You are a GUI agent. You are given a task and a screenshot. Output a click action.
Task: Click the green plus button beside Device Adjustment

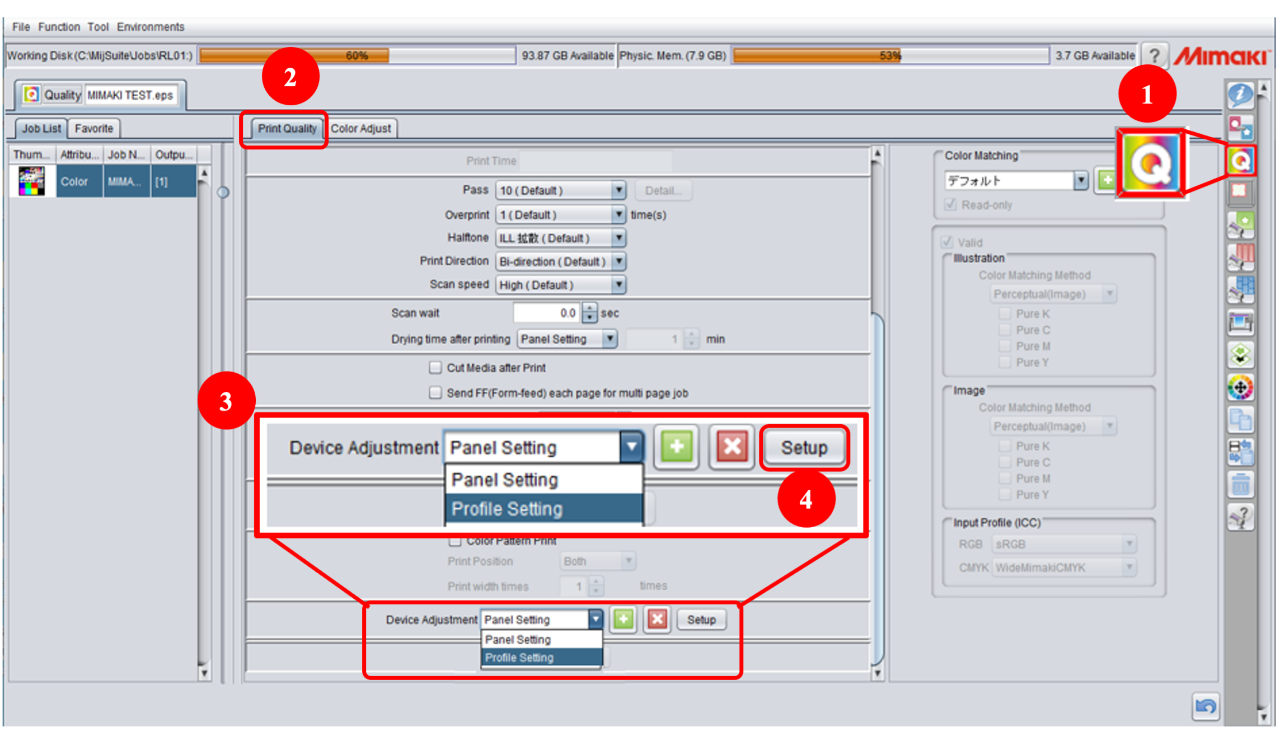pos(677,447)
